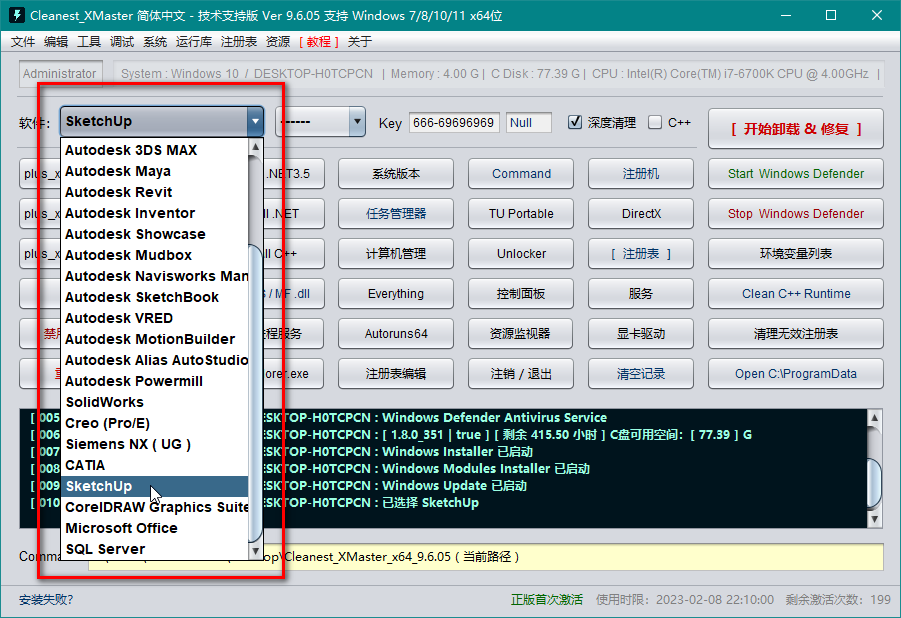Click 清空记录 button
This screenshot has width=901, height=618.
point(641,374)
